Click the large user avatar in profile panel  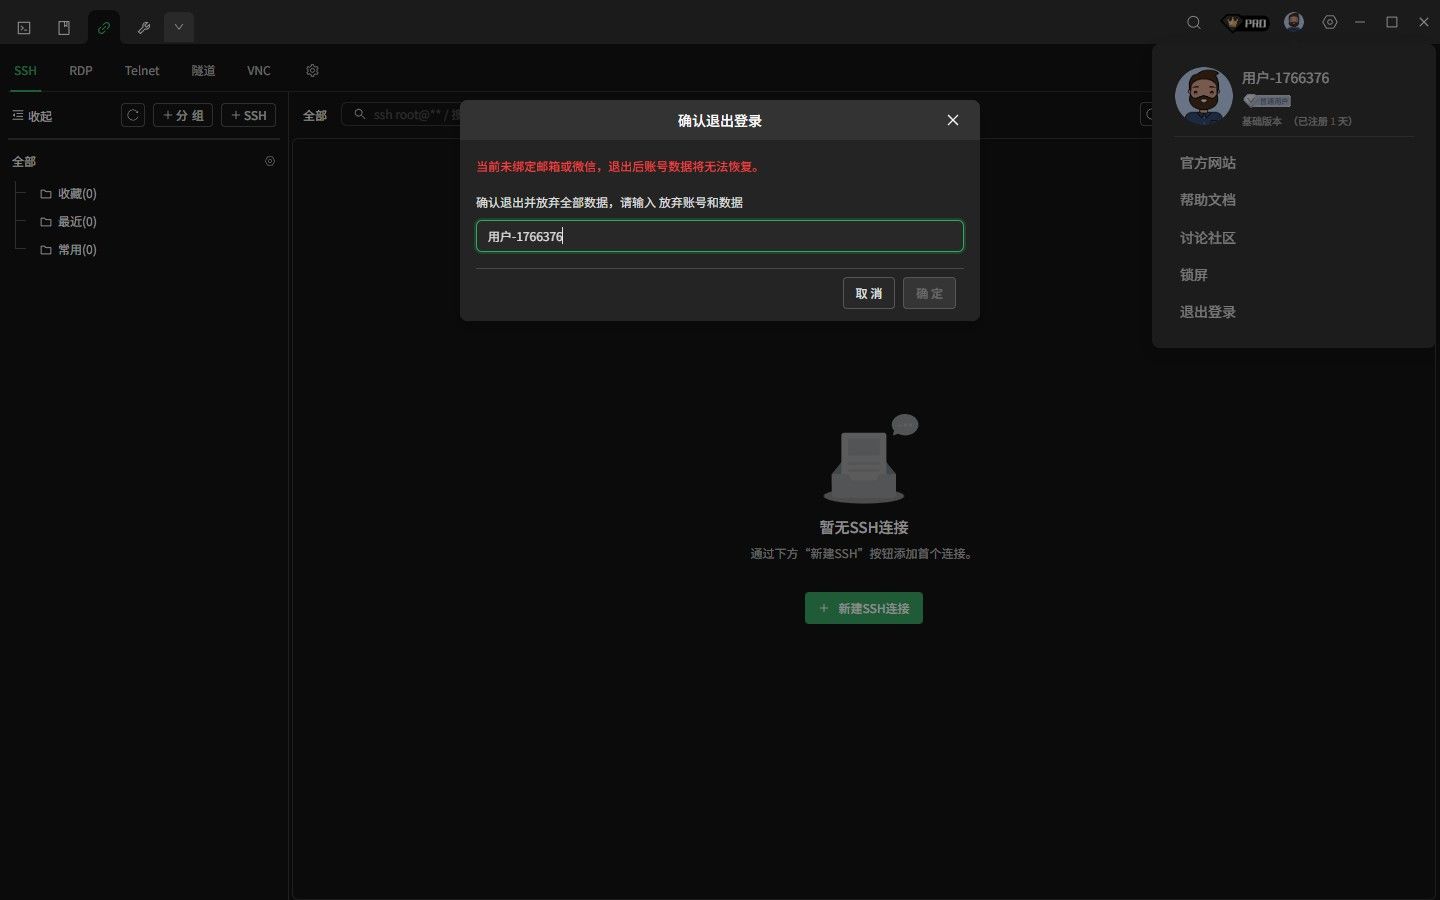click(x=1204, y=96)
